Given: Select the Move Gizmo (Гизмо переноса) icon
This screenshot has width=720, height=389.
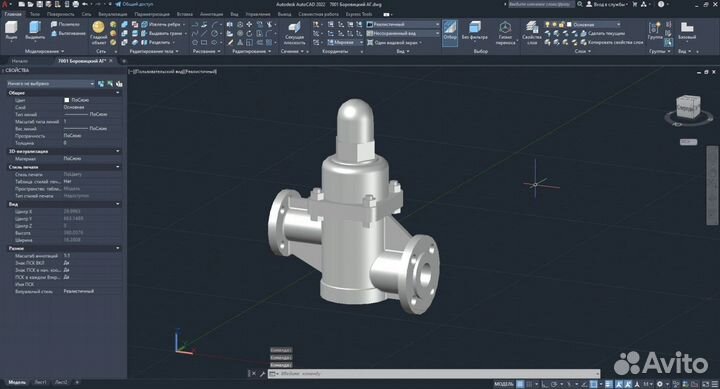Looking at the screenshot, I should [505, 33].
